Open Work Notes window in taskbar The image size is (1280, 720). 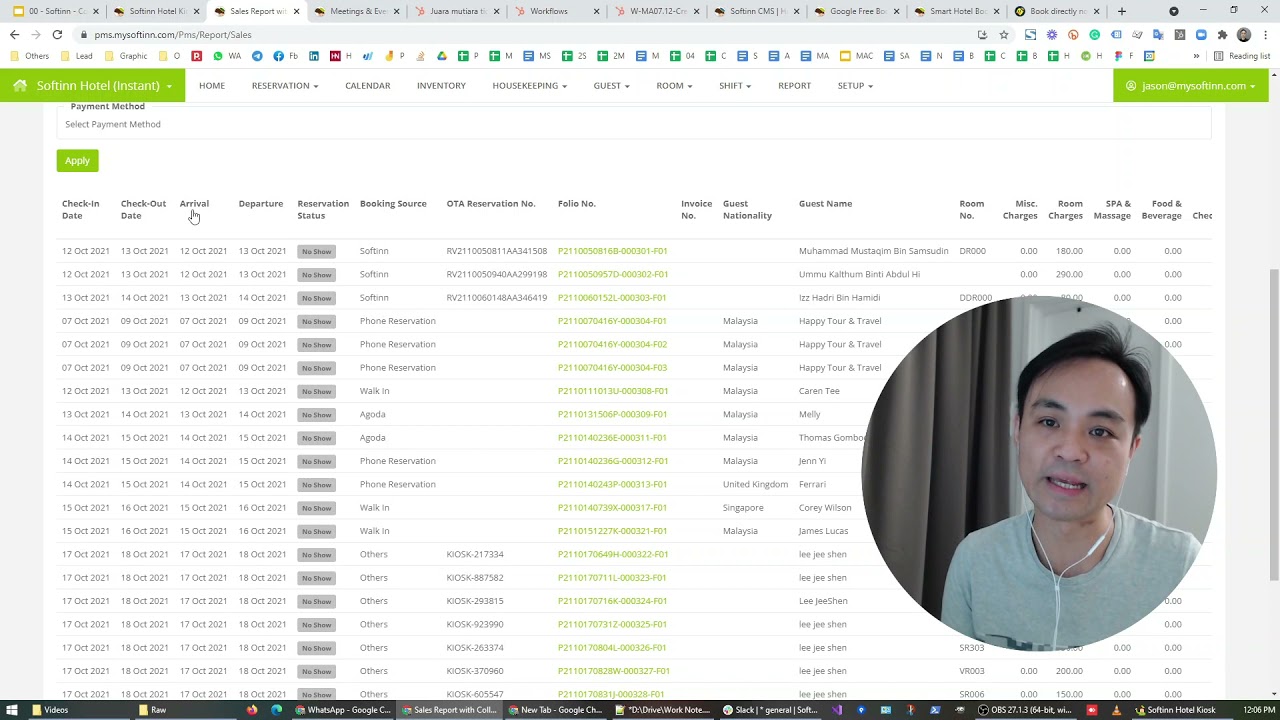click(663, 710)
